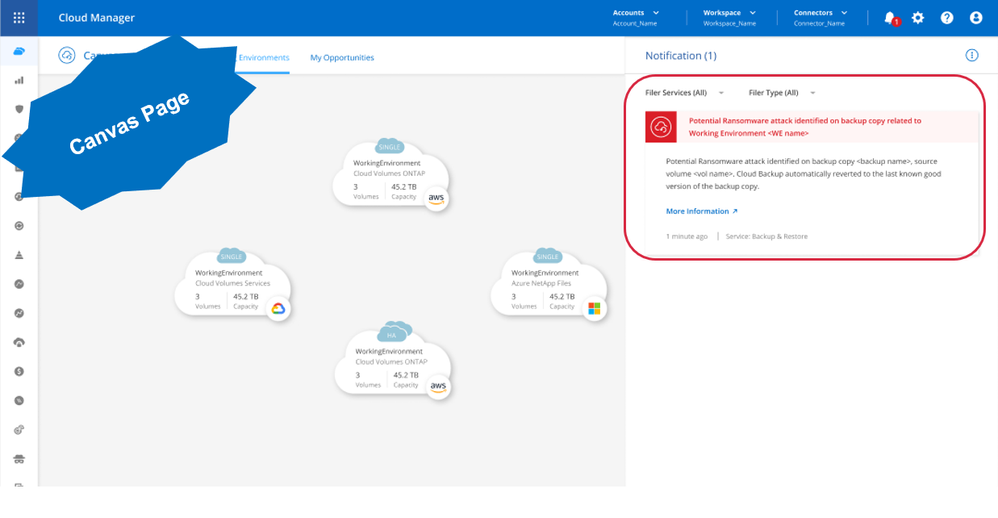Select the Azure NetApp Files working environment
The height and width of the screenshot is (518, 998).
click(546, 284)
